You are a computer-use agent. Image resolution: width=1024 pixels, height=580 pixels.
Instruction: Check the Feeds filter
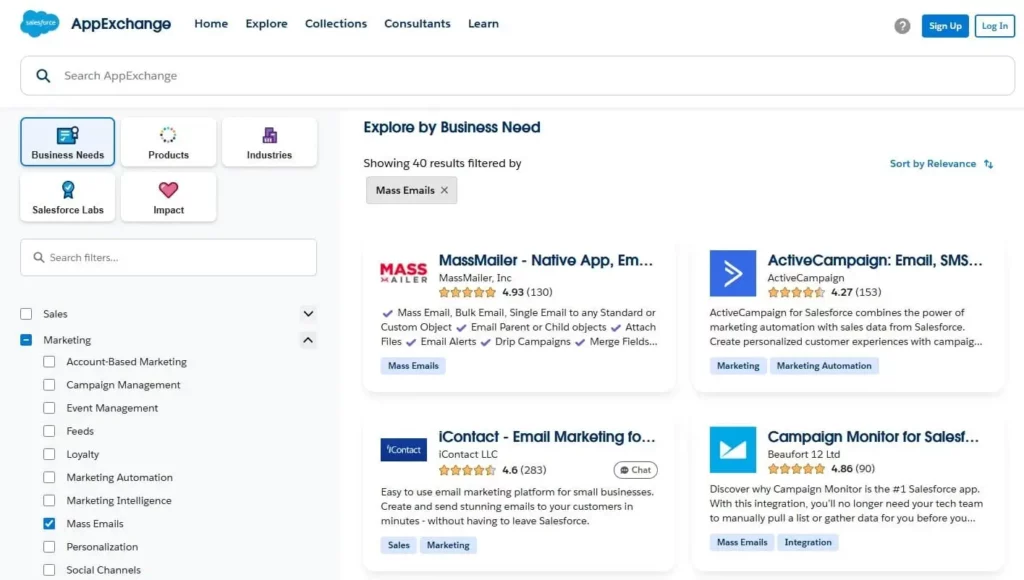coord(49,431)
